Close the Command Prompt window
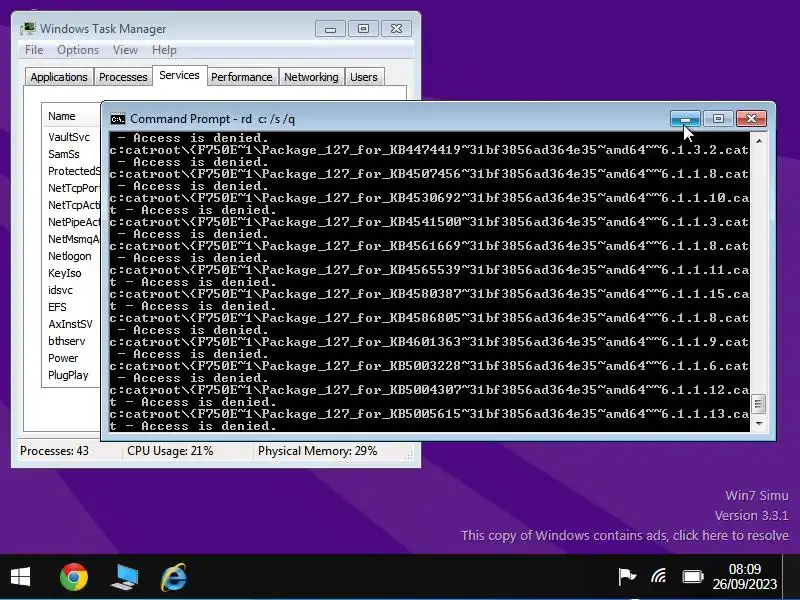 [x=751, y=119]
